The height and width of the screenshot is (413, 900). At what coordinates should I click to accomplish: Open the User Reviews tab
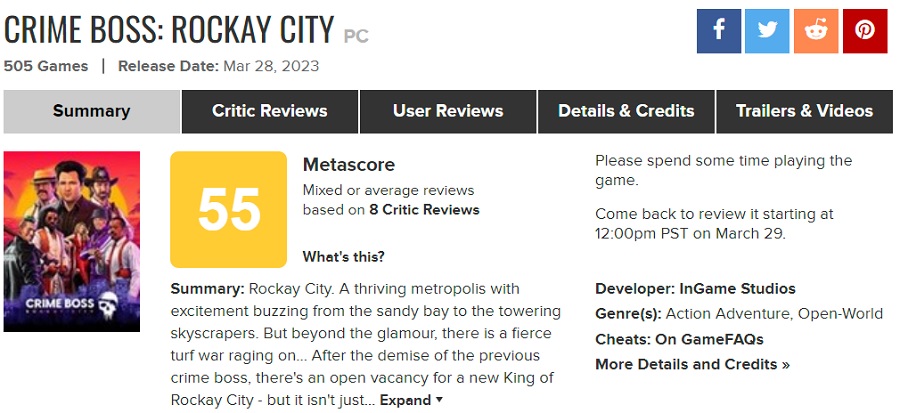coord(448,111)
